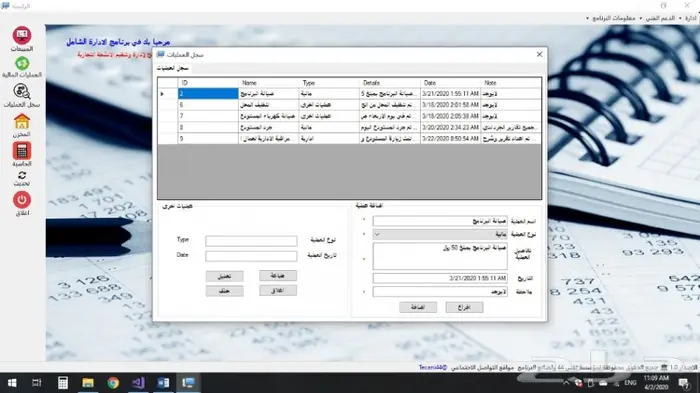Click the ENG language indicator in tray
The width and height of the screenshot is (700, 393).
[x=630, y=383]
